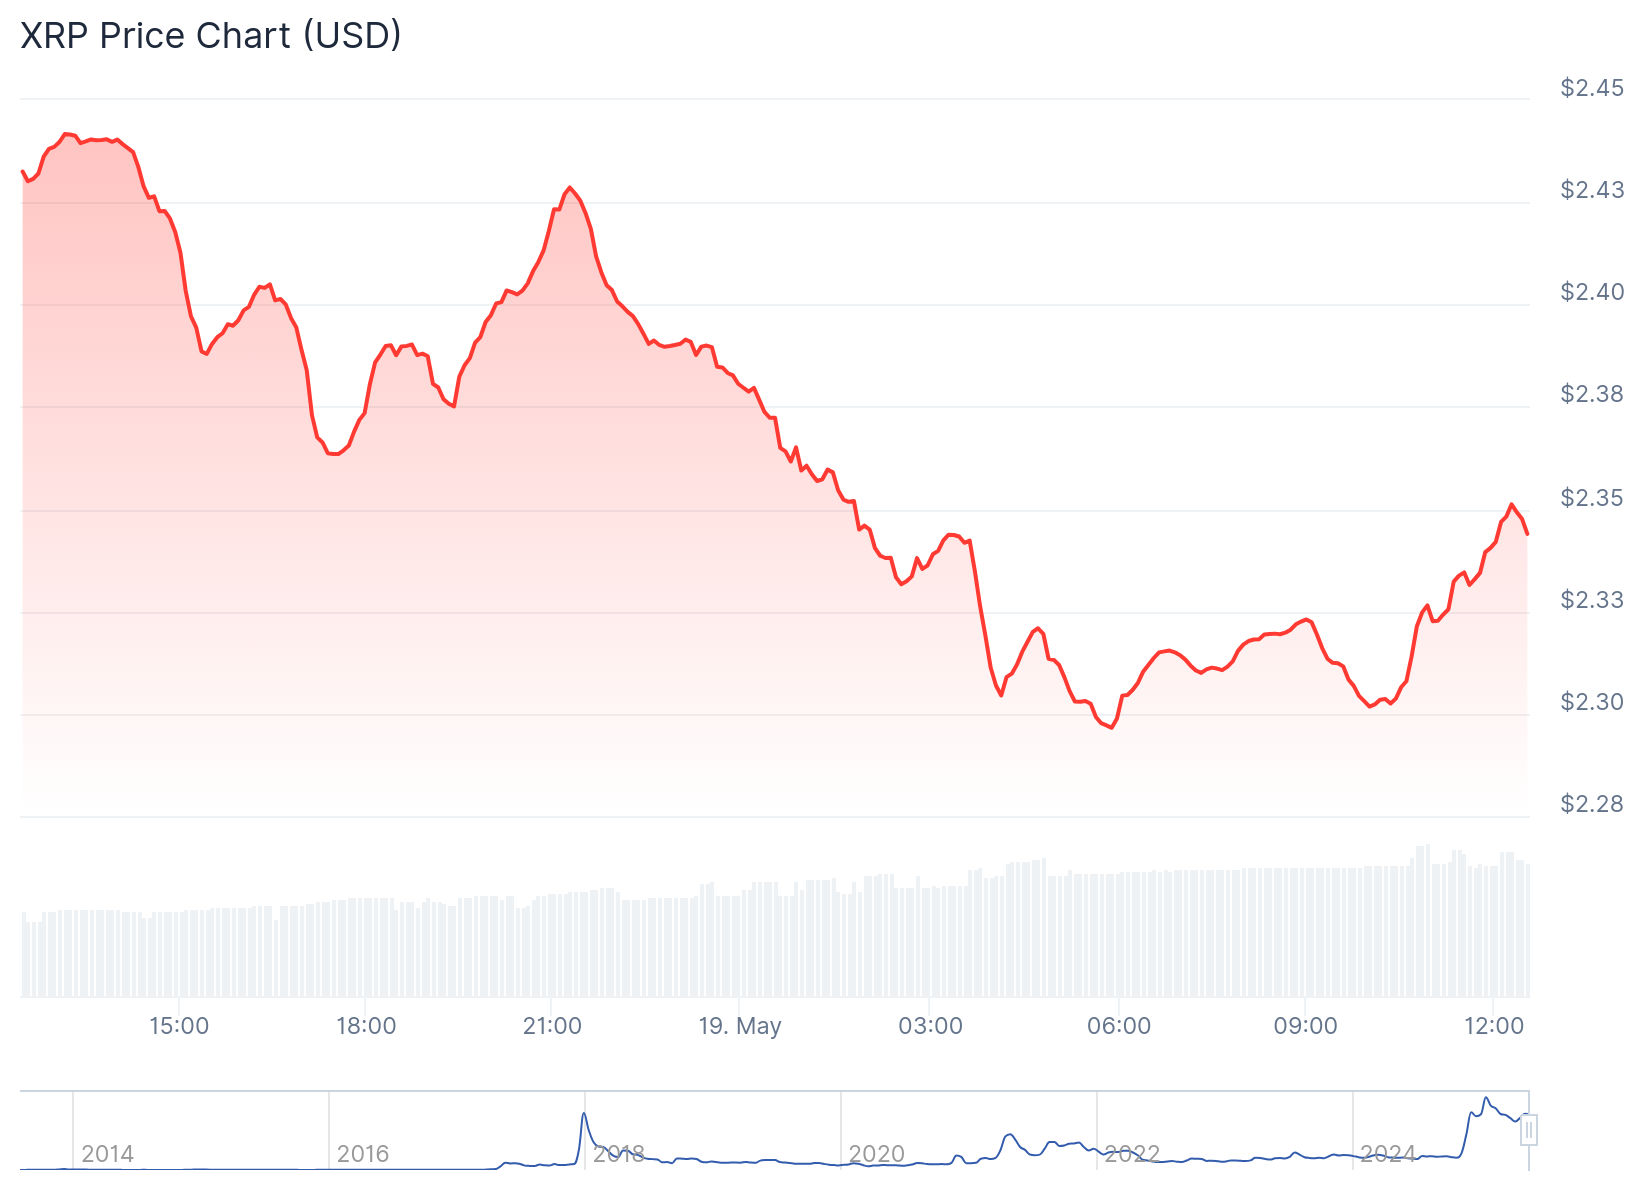
Task: Click the 2020 label in navigator
Action: [x=876, y=1154]
